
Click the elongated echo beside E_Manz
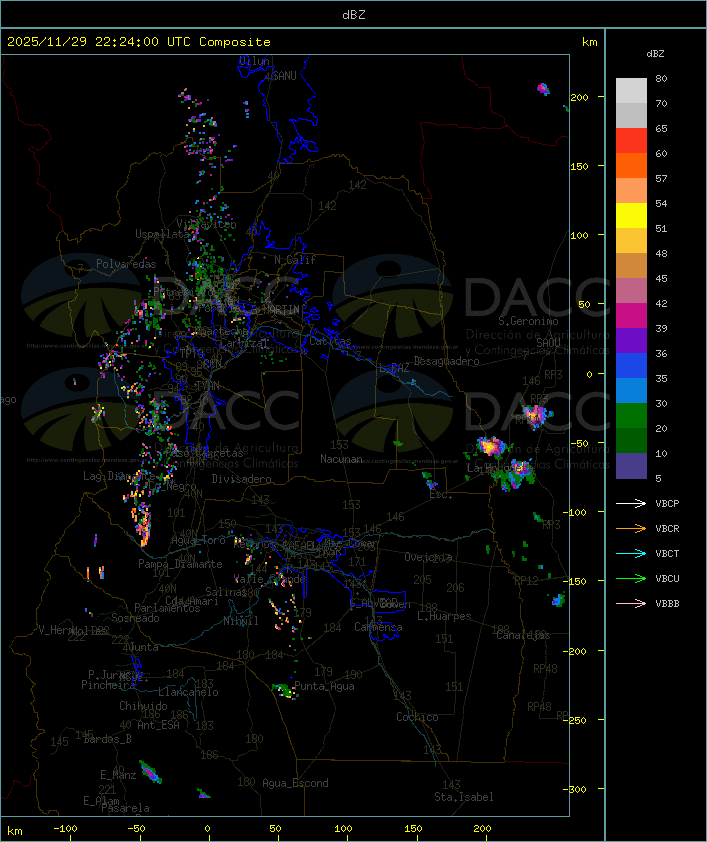(150, 772)
